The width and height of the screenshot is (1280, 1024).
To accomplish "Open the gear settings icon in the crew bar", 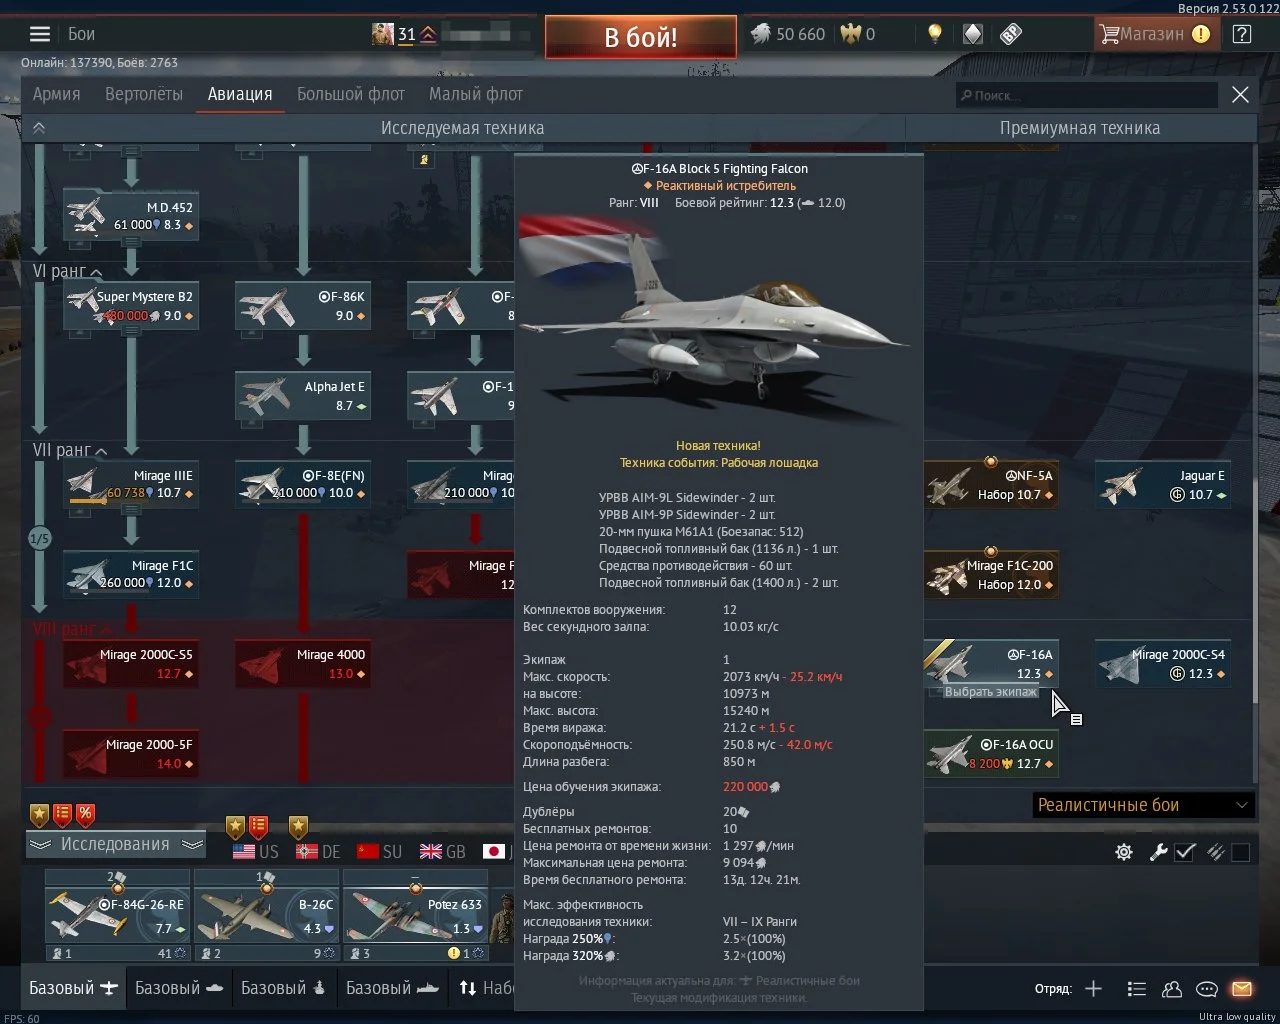I will (x=1124, y=852).
